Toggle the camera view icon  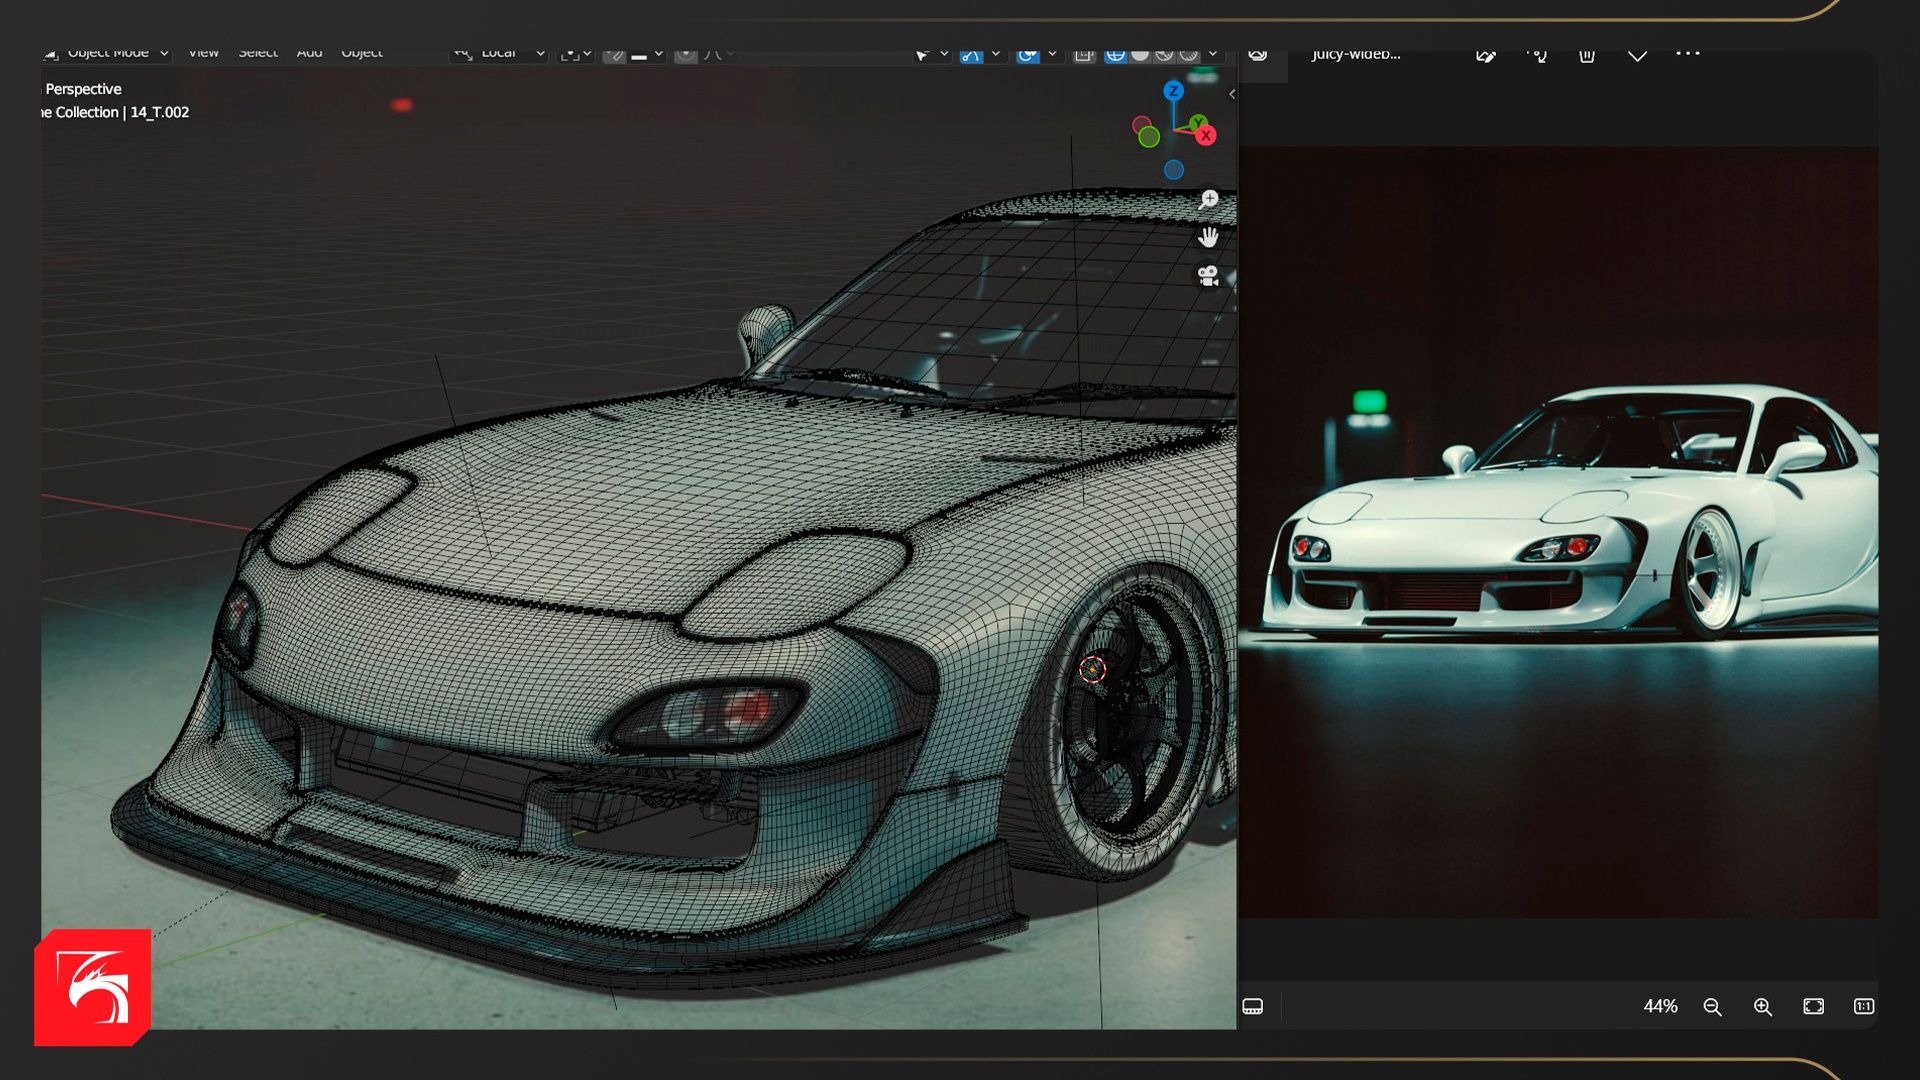tap(1208, 276)
